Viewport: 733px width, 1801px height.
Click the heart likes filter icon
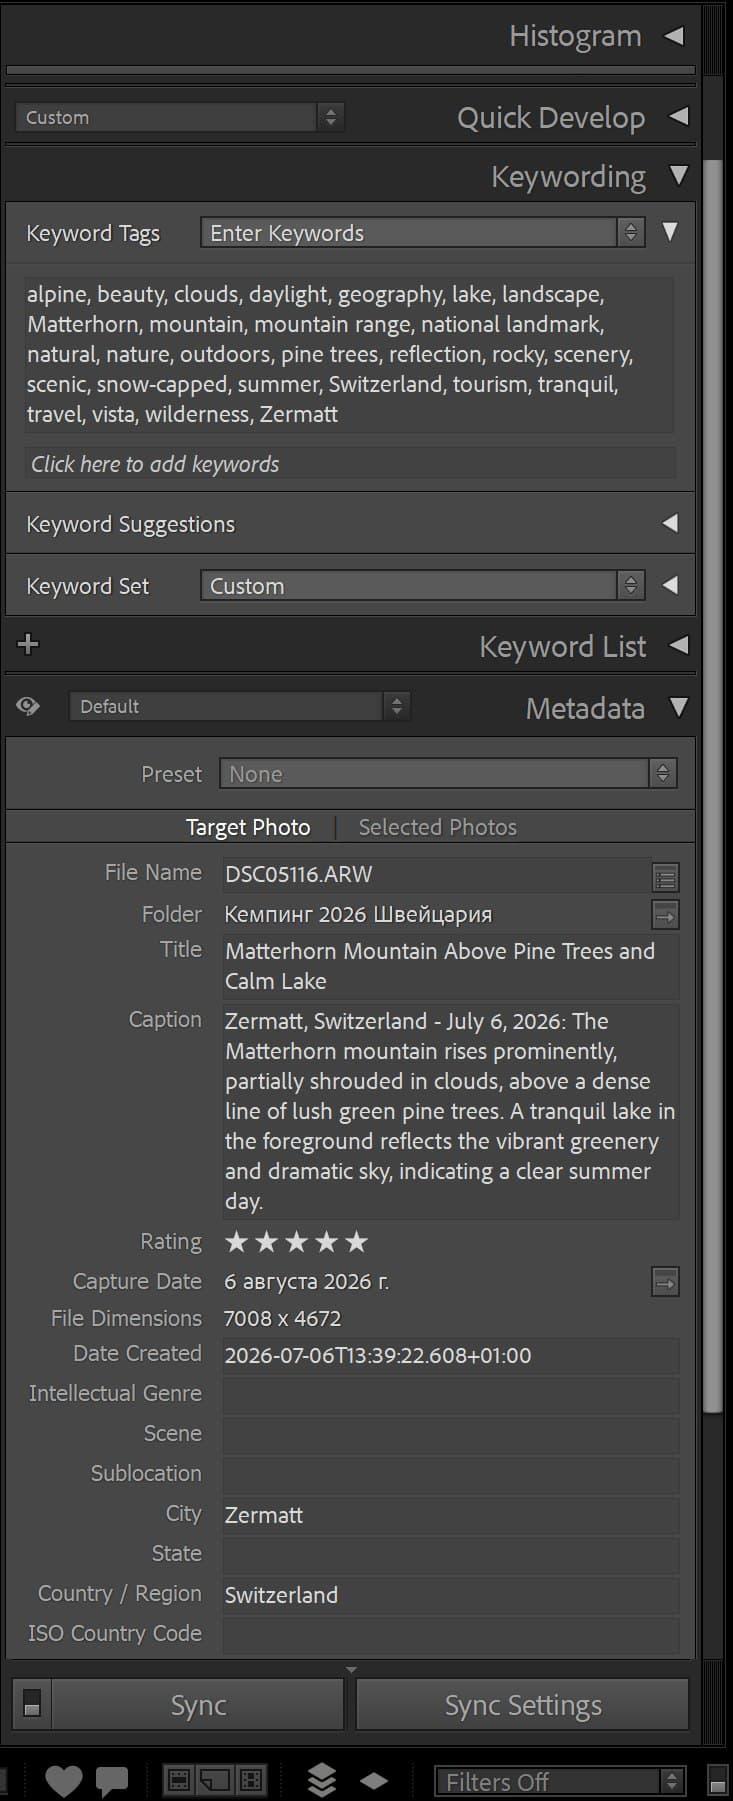(x=64, y=1781)
